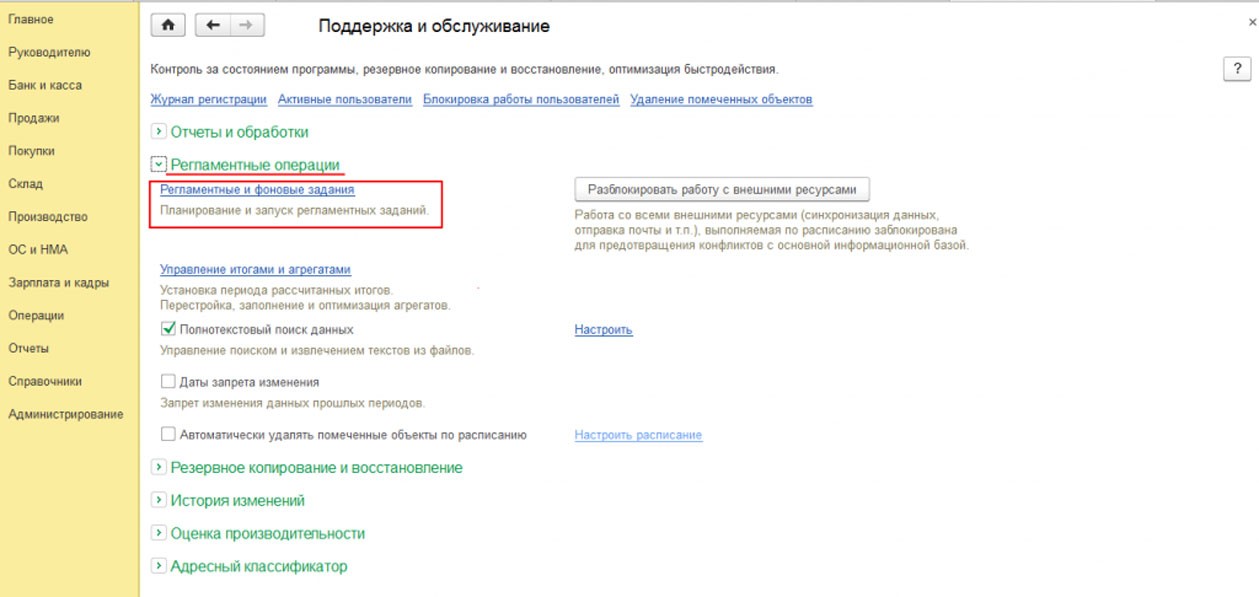Open Активные пользователи link
1259x597 pixels.
pos(345,99)
